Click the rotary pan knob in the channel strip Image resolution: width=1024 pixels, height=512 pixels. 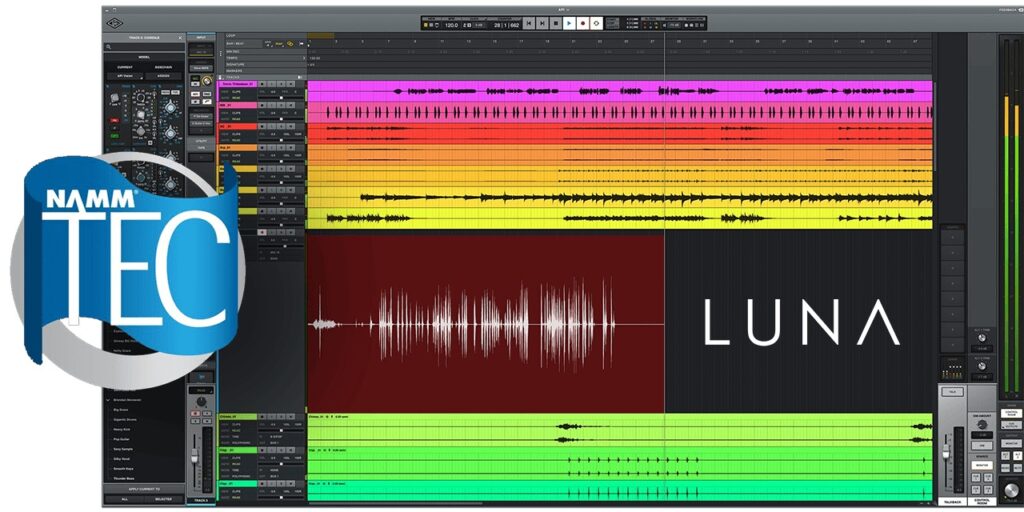coord(201,401)
